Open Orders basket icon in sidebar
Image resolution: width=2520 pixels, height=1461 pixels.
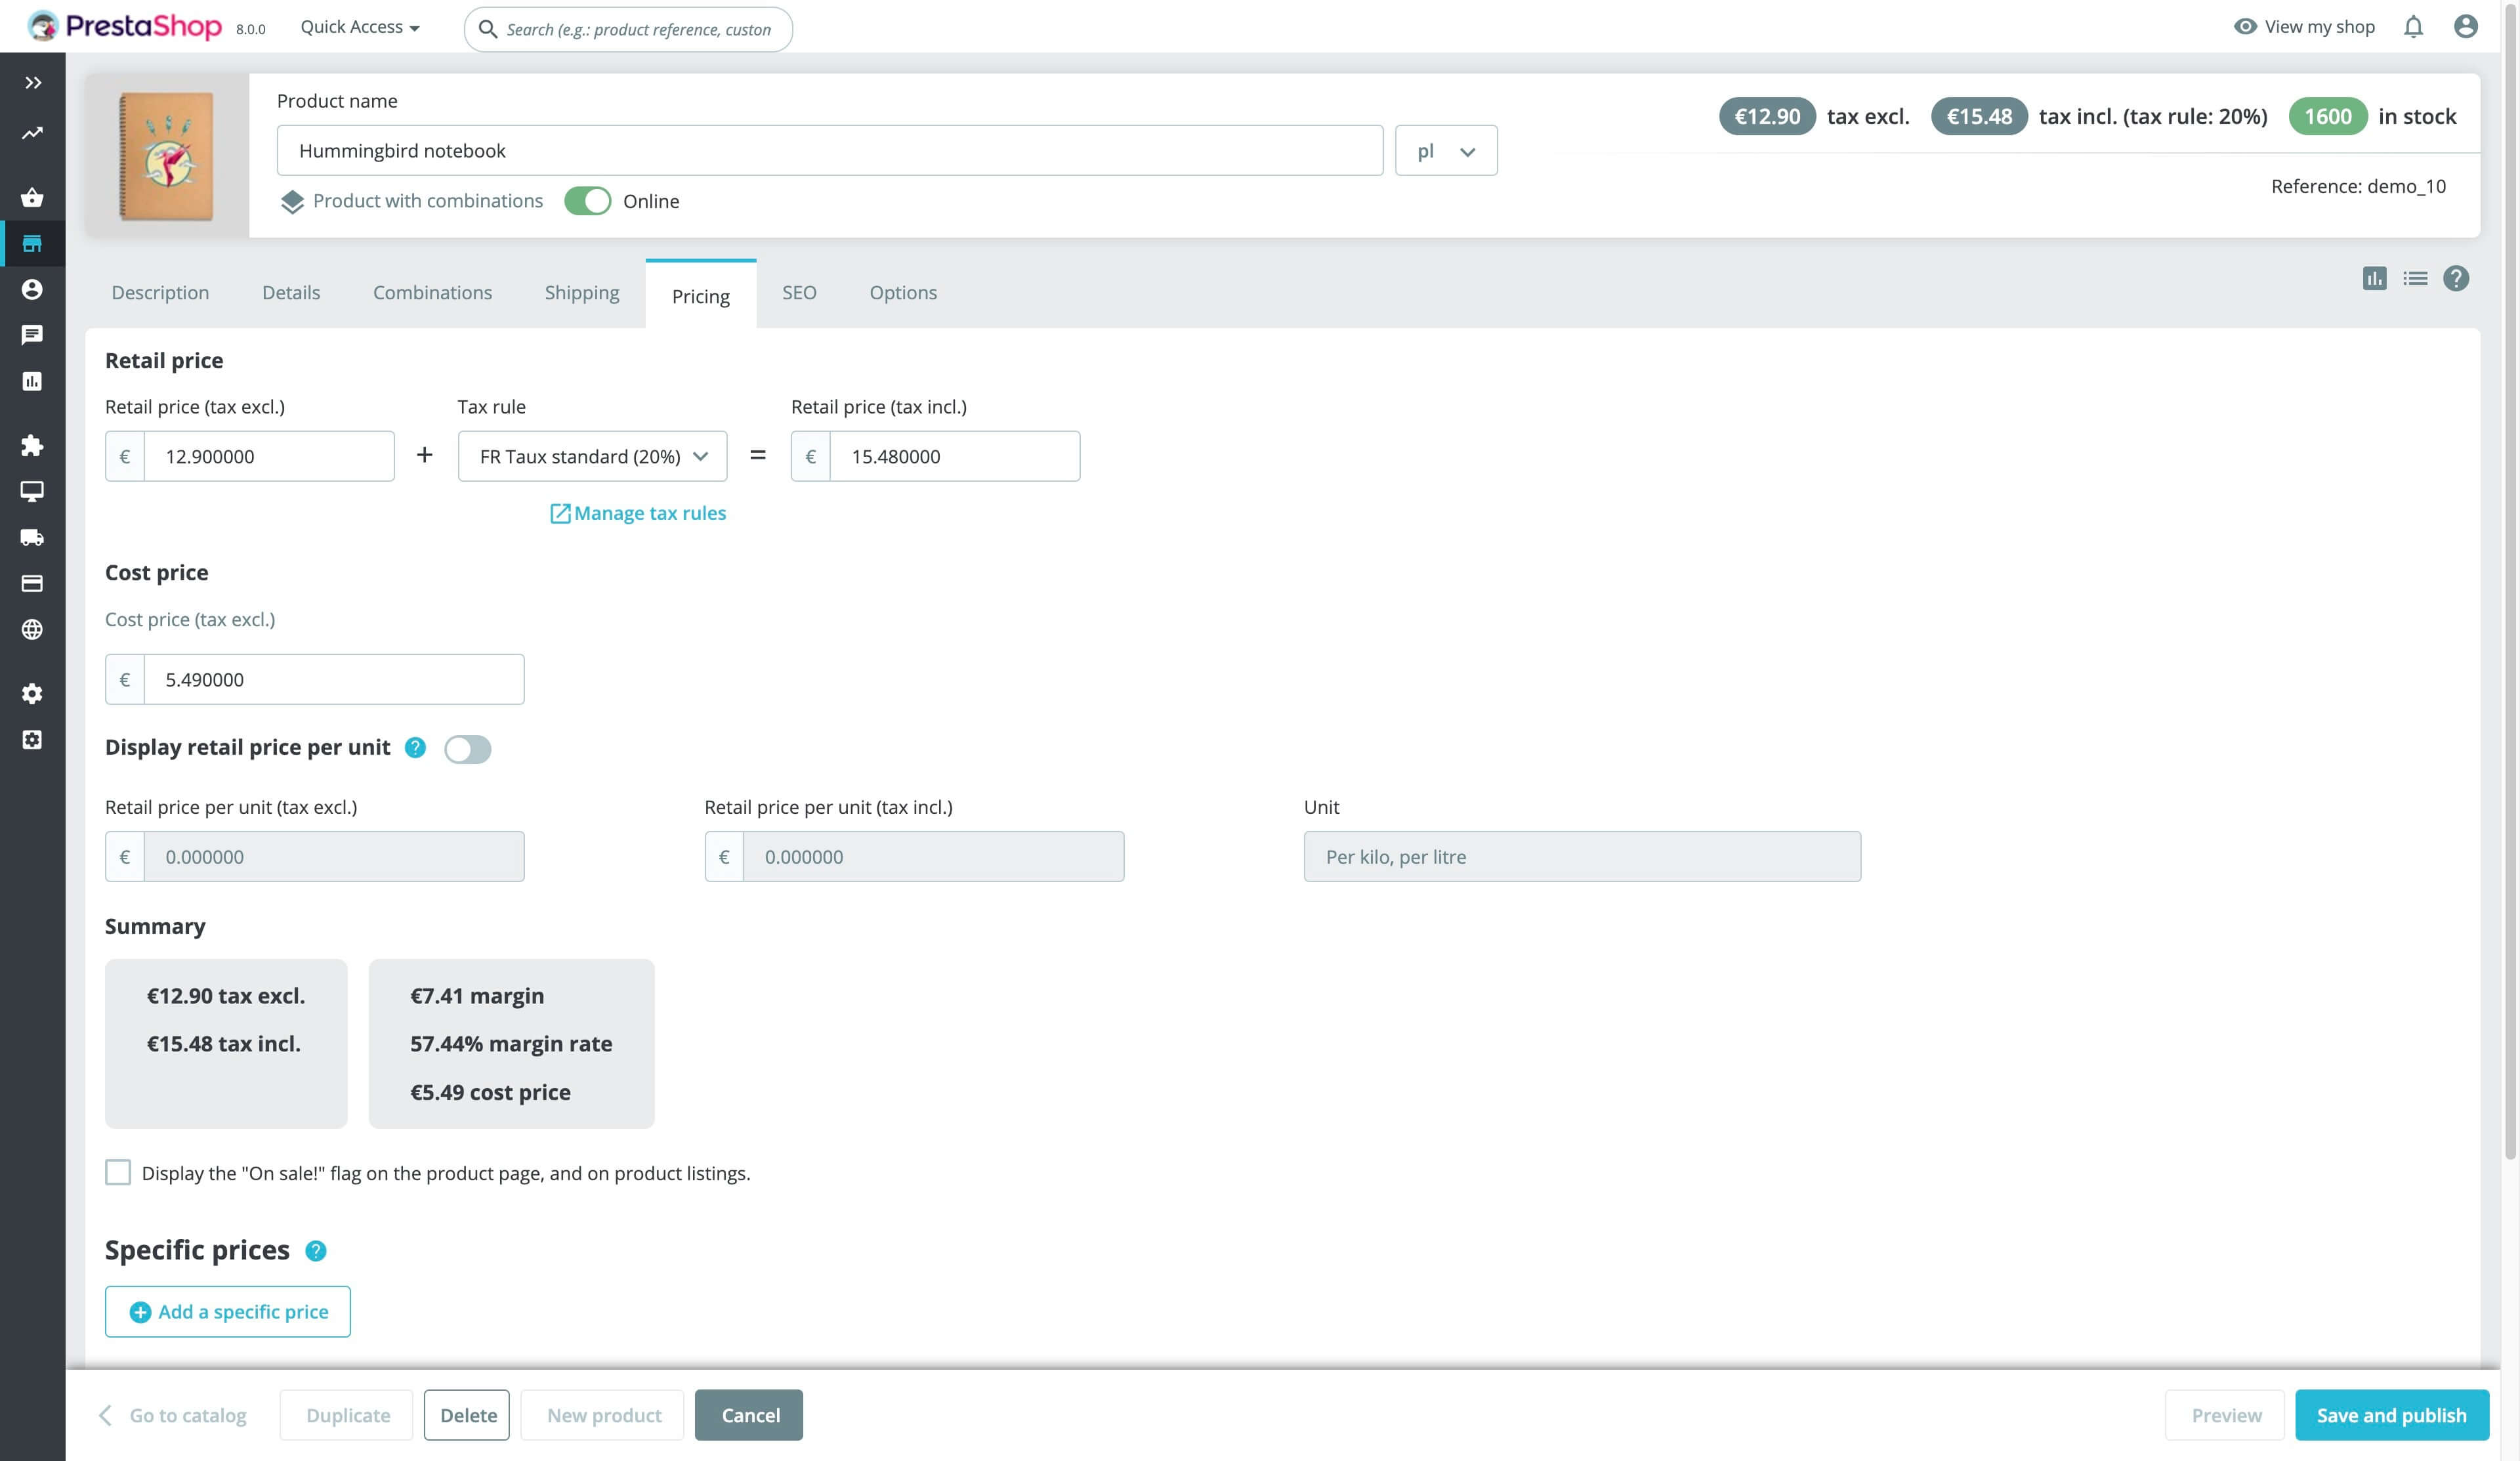pyautogui.click(x=33, y=197)
